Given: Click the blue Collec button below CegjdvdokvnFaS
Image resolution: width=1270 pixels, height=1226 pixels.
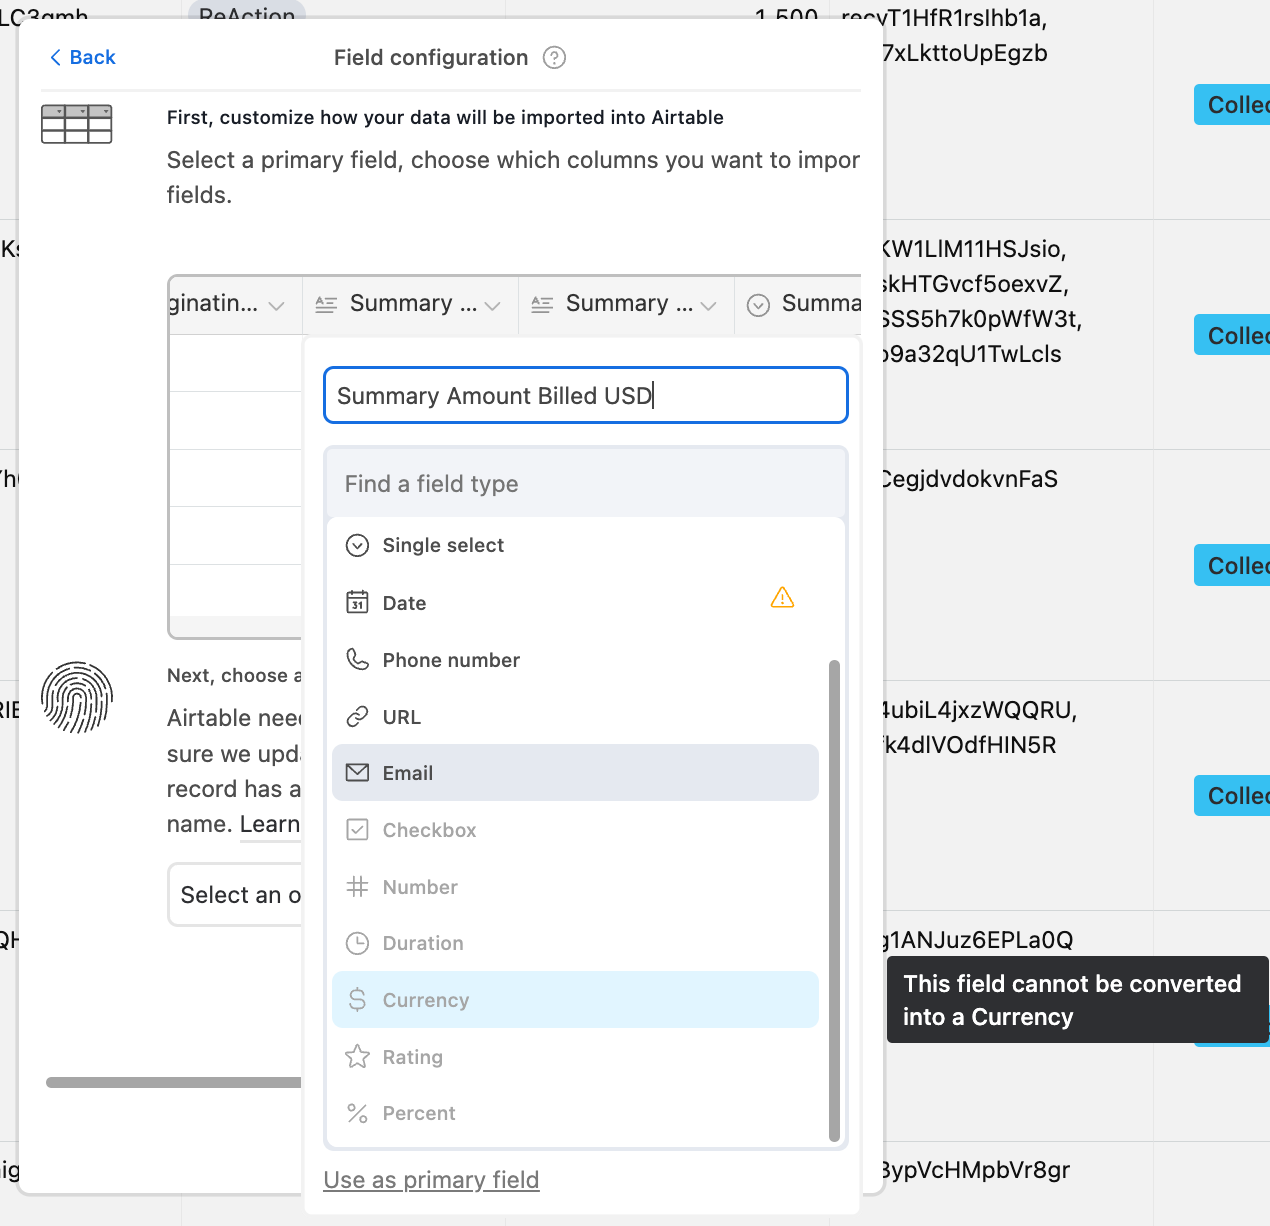Looking at the screenshot, I should [x=1232, y=566].
